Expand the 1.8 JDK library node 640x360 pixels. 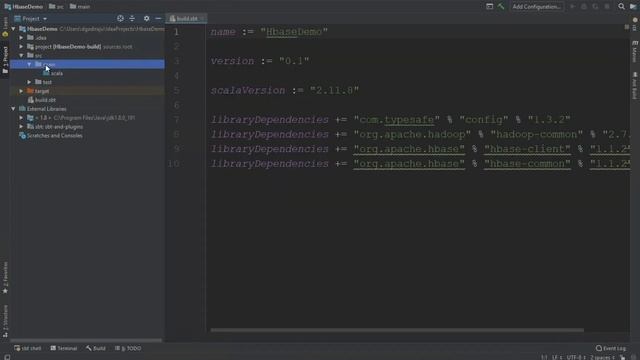[x=22, y=118]
